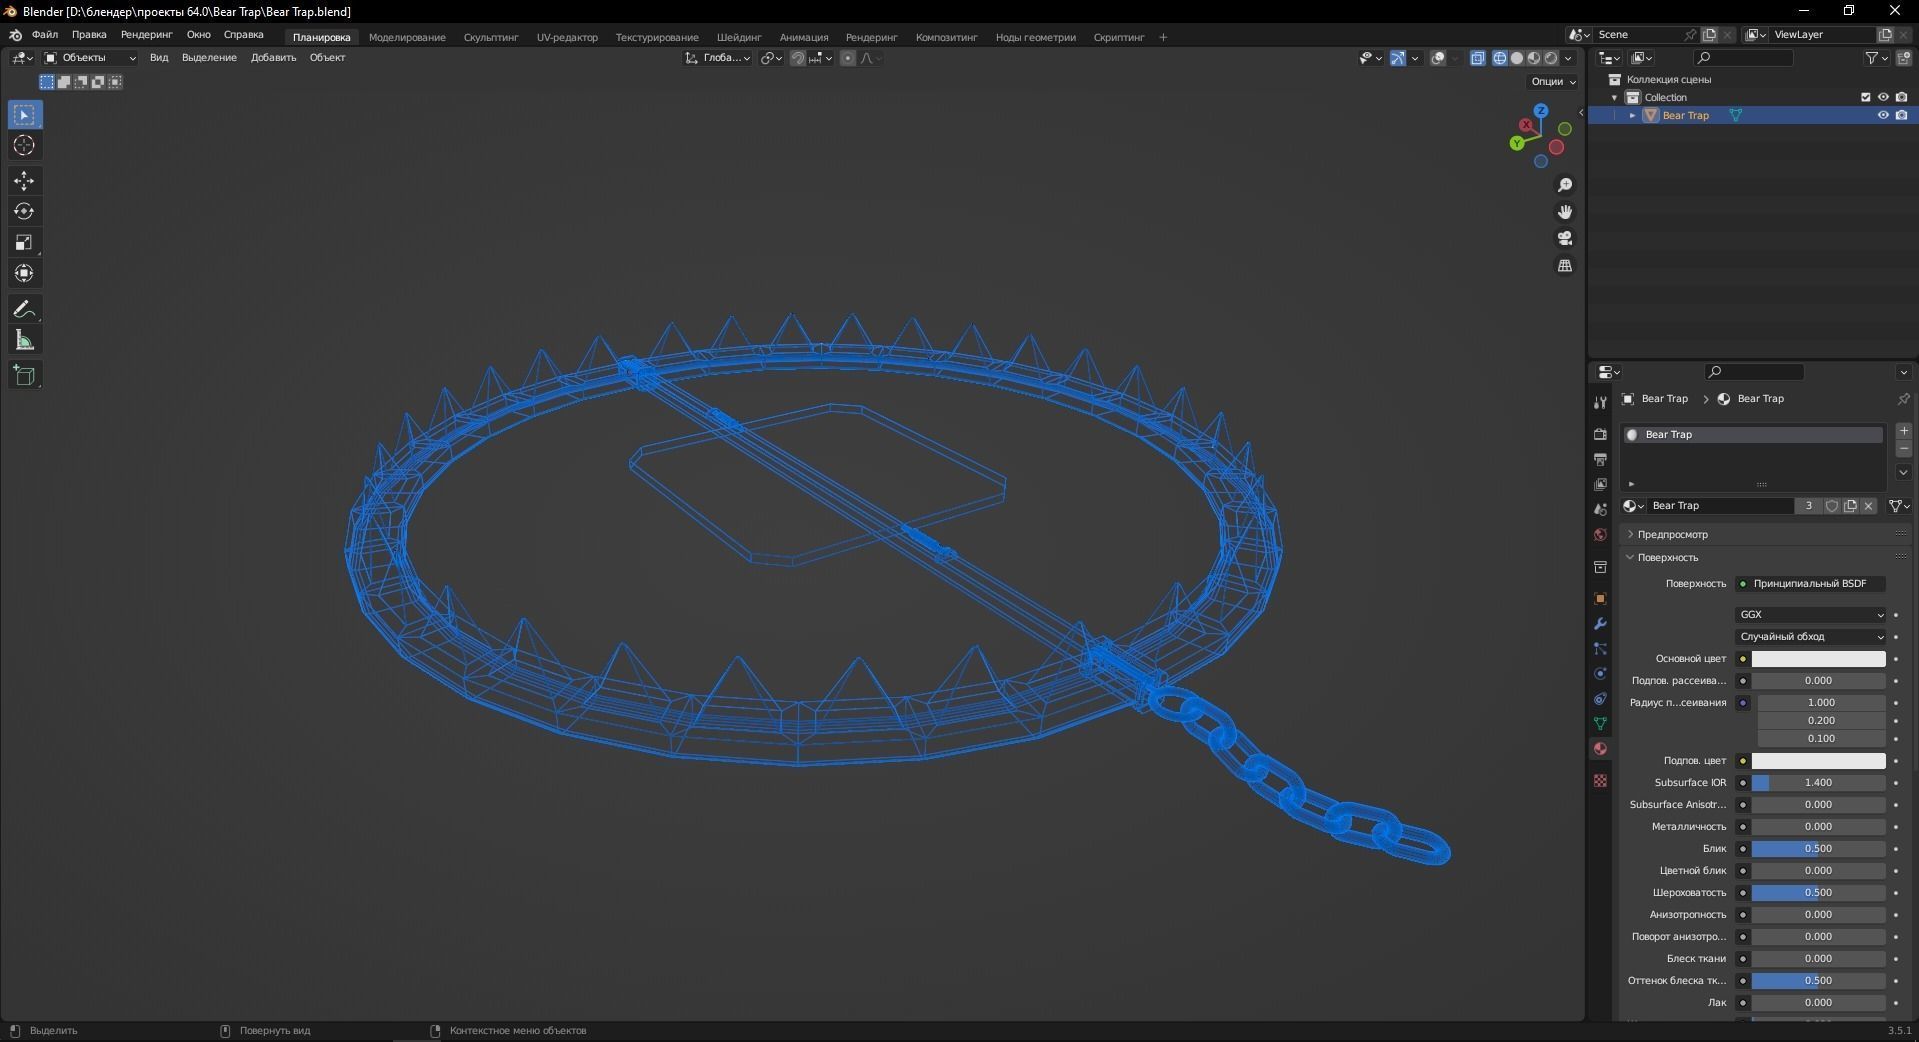This screenshot has height=1042, width=1919.
Task: Click the viewport pan hand gizmo
Action: [1565, 212]
